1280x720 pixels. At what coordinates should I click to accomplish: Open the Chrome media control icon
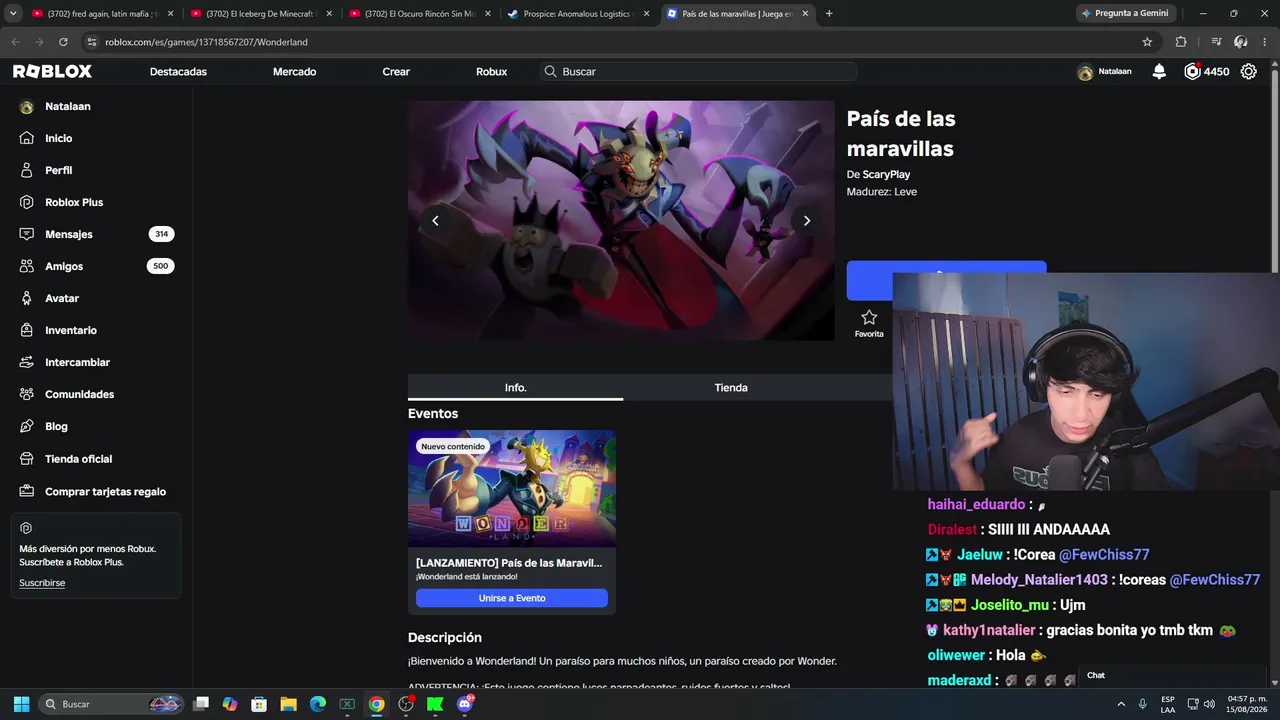click(x=1216, y=42)
